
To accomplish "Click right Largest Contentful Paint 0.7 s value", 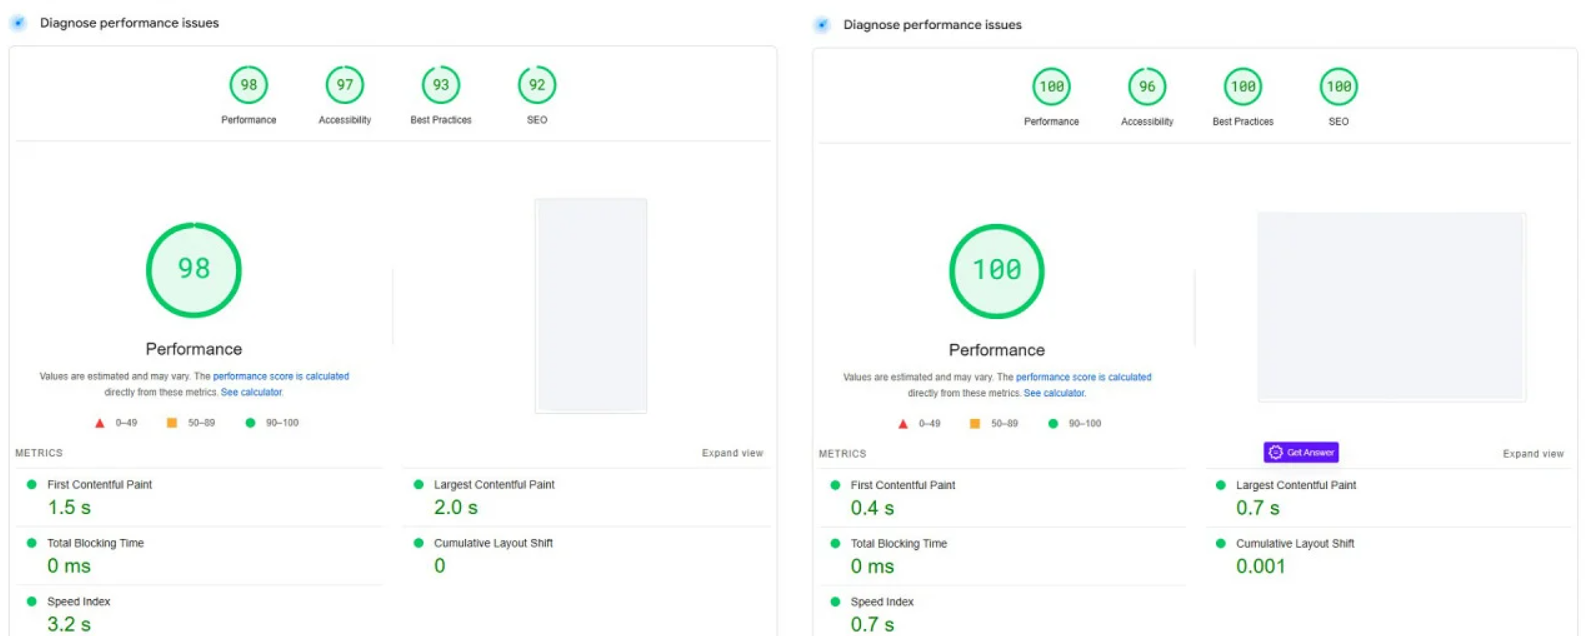I will click(1258, 508).
